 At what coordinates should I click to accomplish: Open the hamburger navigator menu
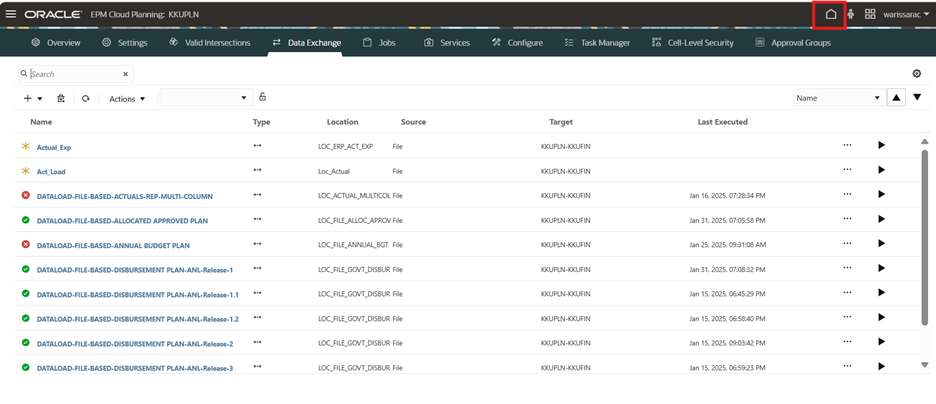(x=11, y=15)
